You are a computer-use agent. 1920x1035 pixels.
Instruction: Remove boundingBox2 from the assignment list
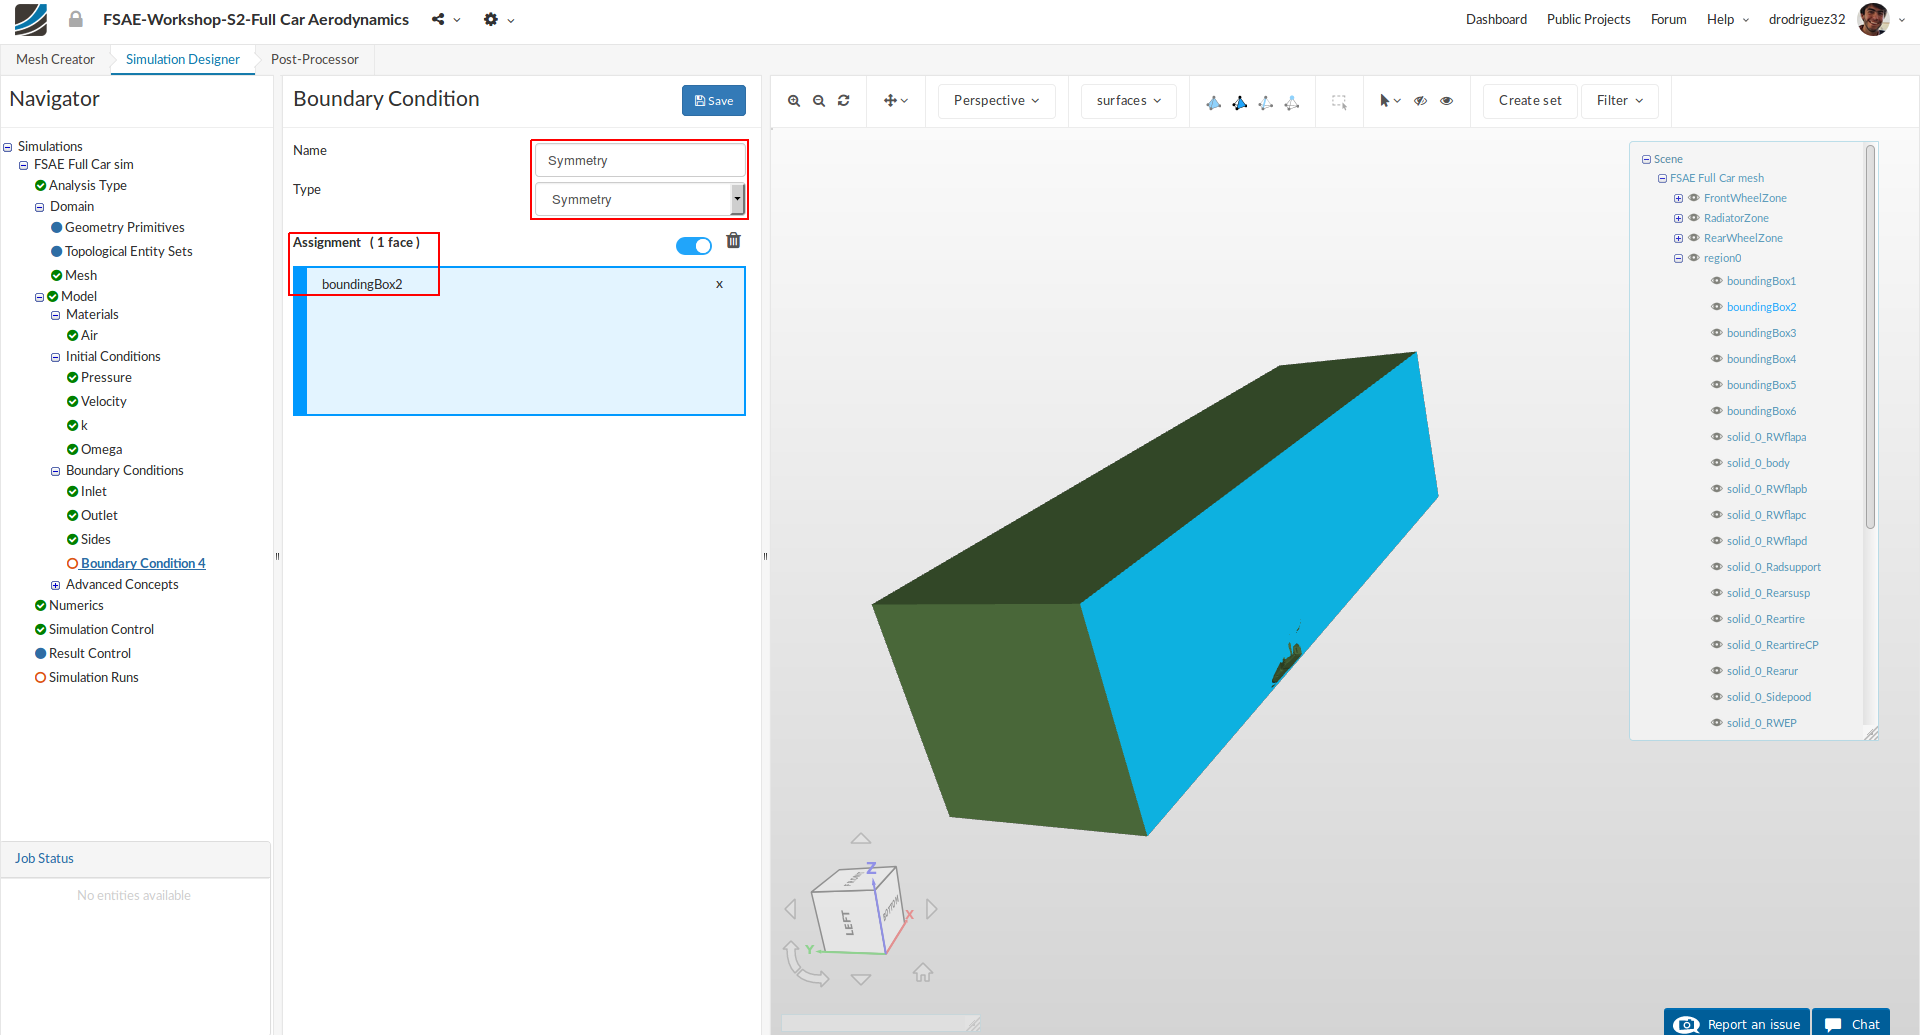[719, 285]
